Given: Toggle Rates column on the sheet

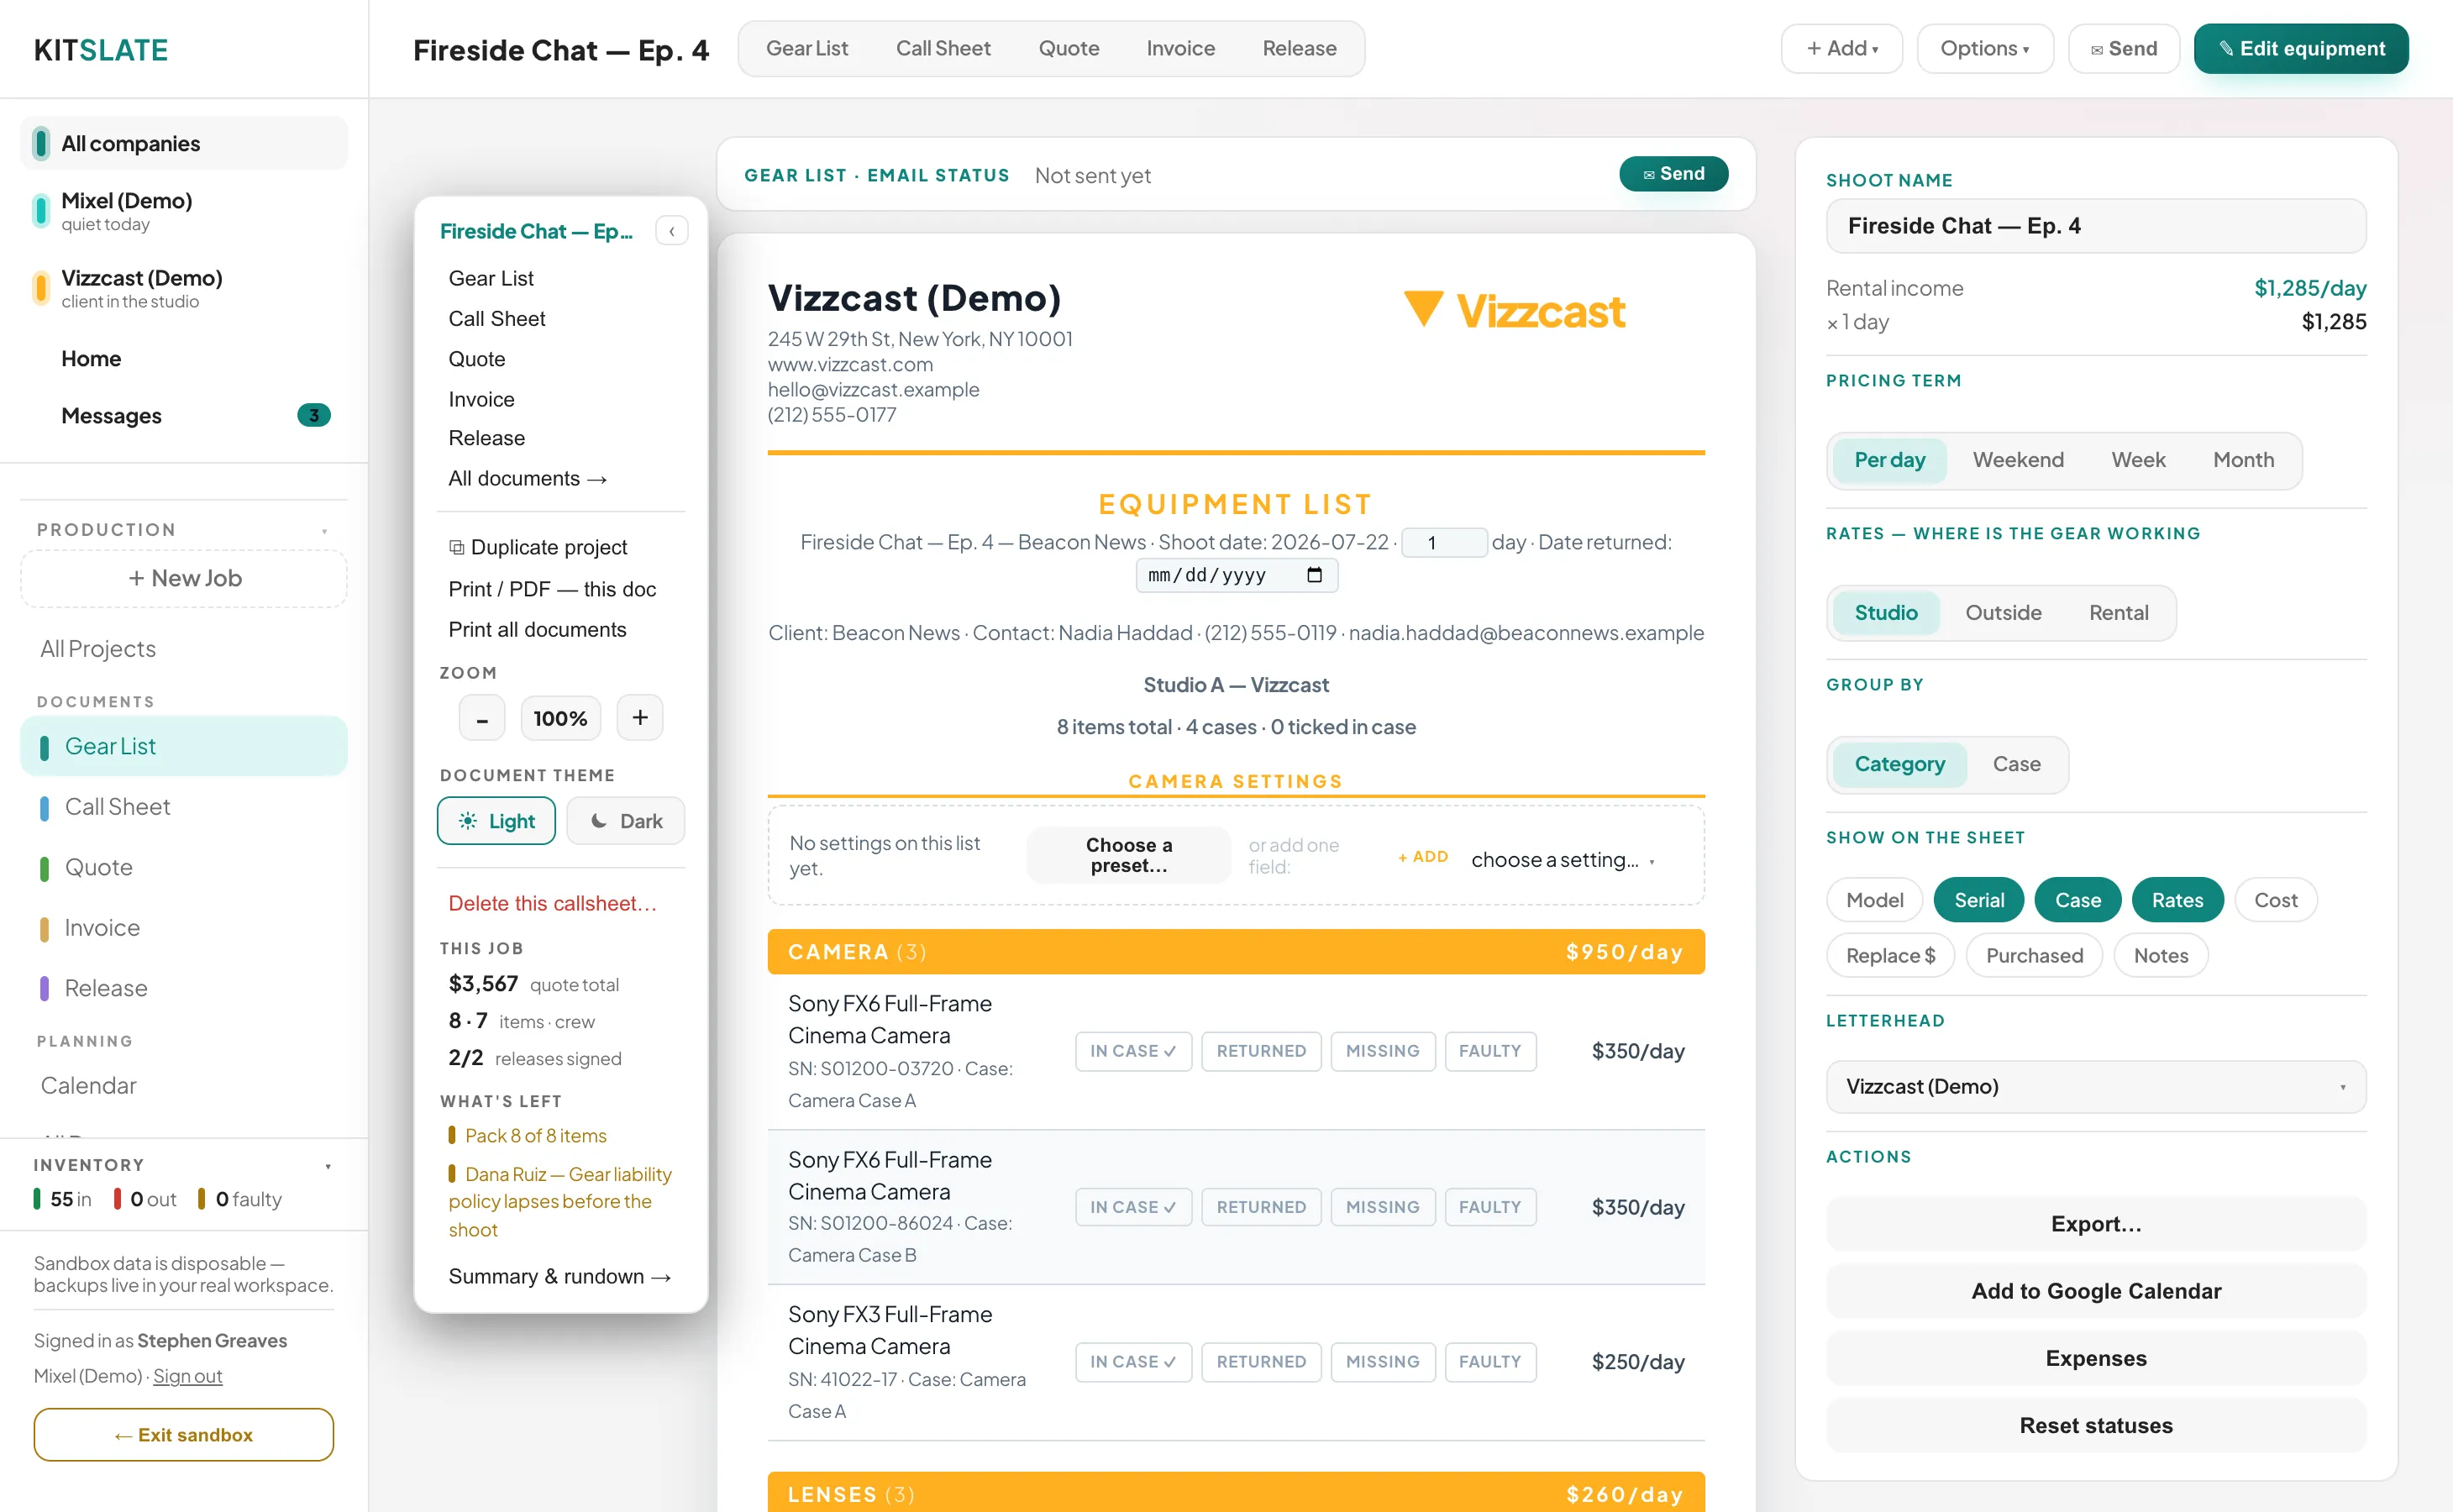Looking at the screenshot, I should coord(2177,900).
